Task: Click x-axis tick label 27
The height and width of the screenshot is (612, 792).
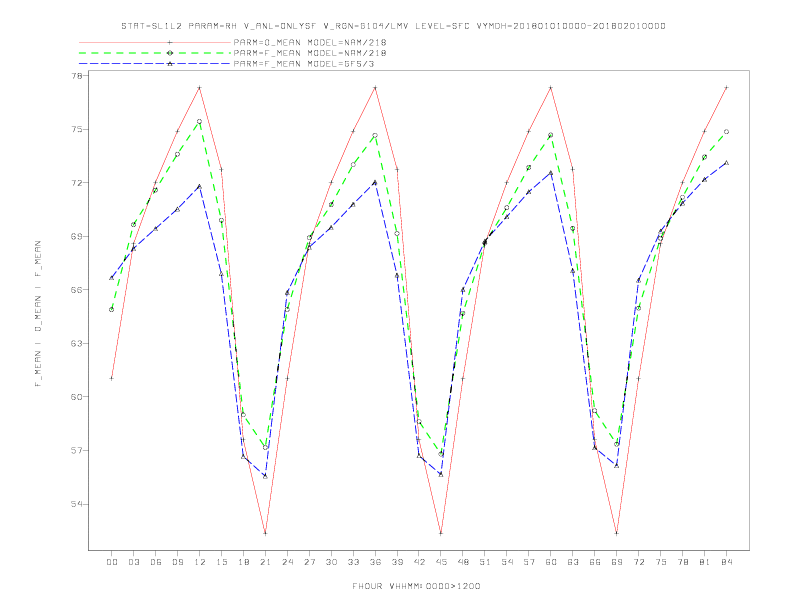Action: click(309, 562)
